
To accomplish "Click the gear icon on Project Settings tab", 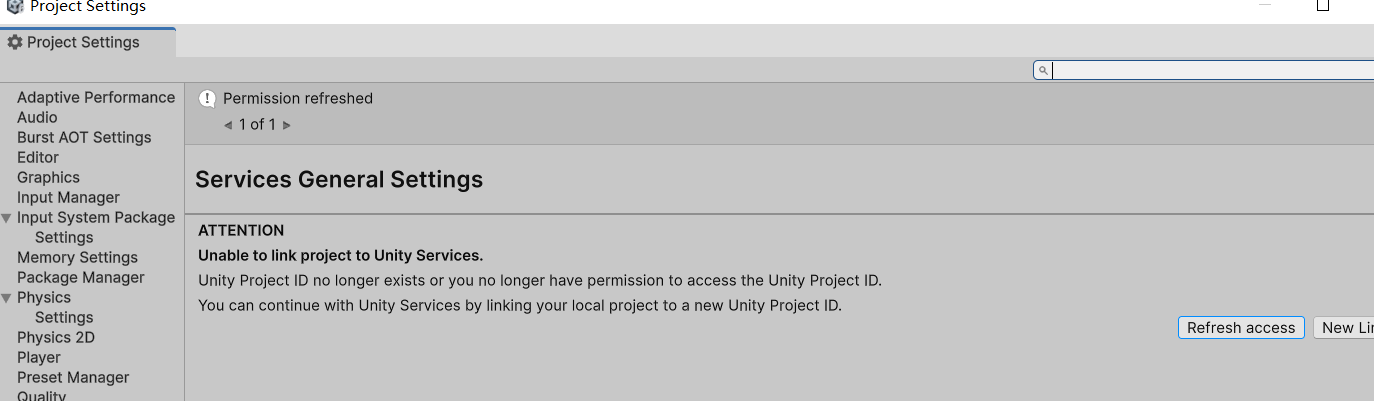I will tap(15, 43).
